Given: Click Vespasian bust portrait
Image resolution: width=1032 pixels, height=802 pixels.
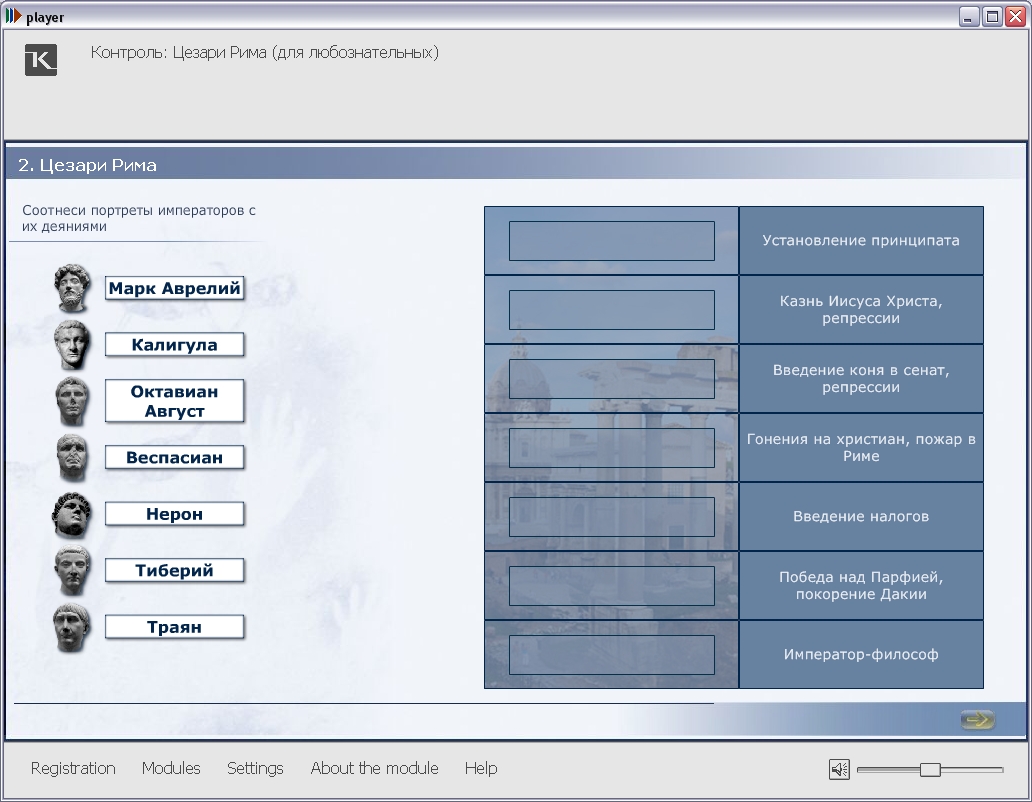Looking at the screenshot, I should point(72,458).
